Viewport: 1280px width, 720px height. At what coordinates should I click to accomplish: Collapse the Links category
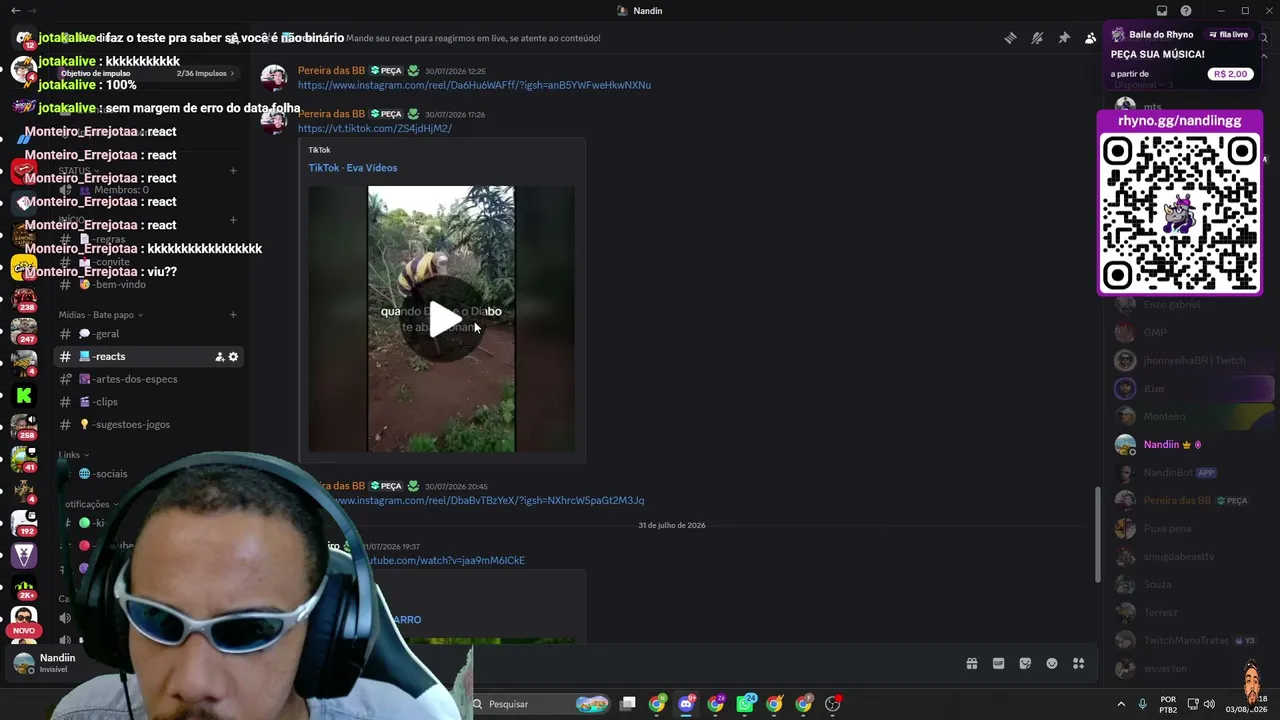73,455
